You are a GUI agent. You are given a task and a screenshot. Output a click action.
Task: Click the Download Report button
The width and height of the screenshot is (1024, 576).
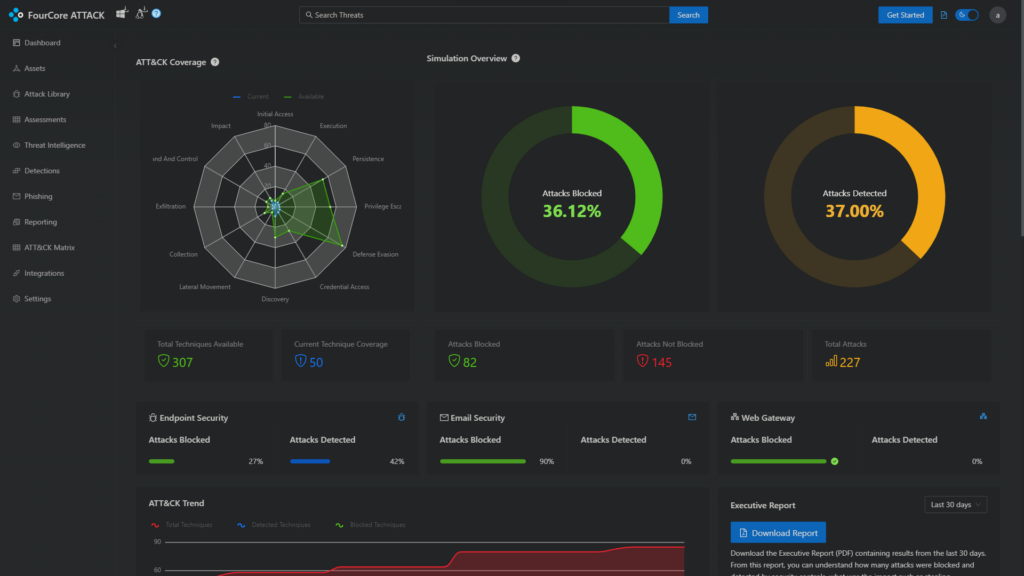(x=778, y=532)
